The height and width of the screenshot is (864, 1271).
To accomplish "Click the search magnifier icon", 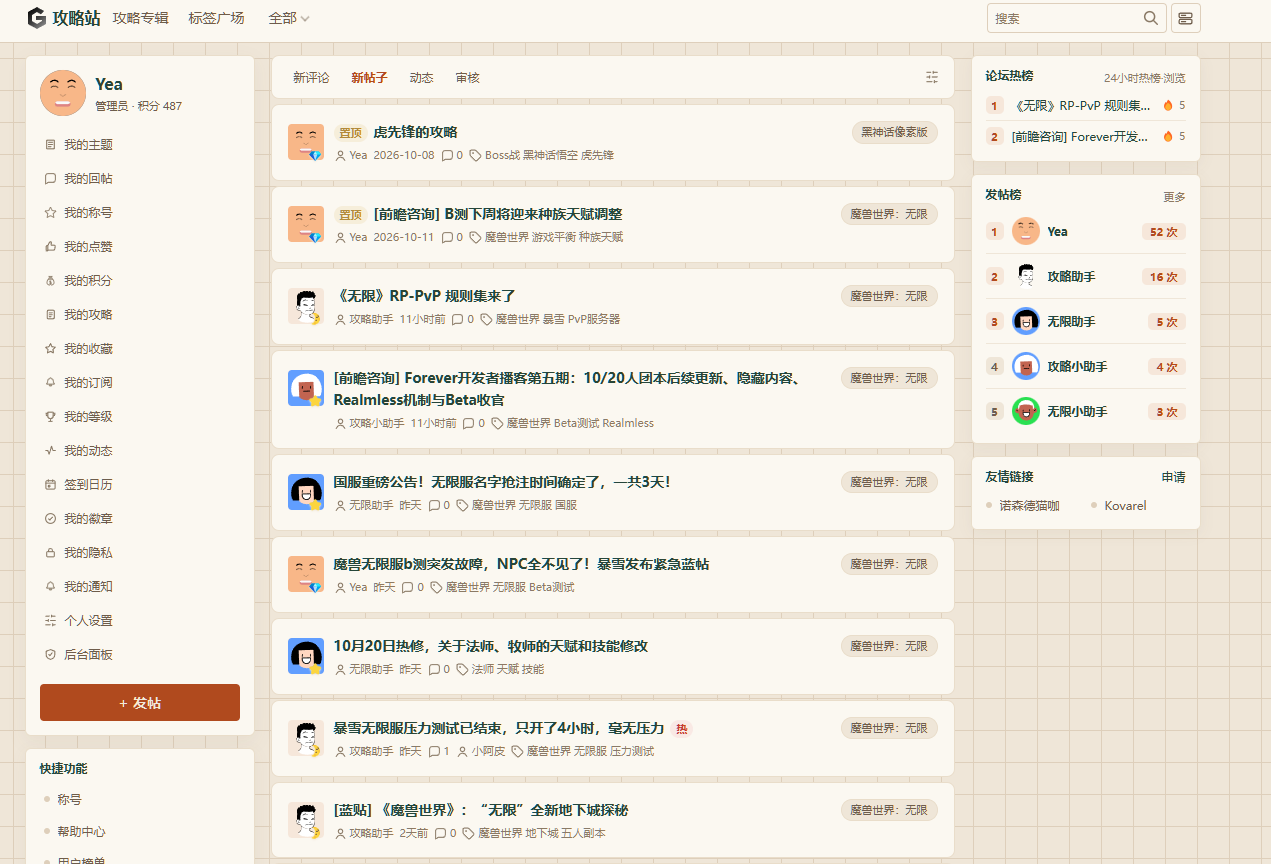I will [x=1151, y=18].
